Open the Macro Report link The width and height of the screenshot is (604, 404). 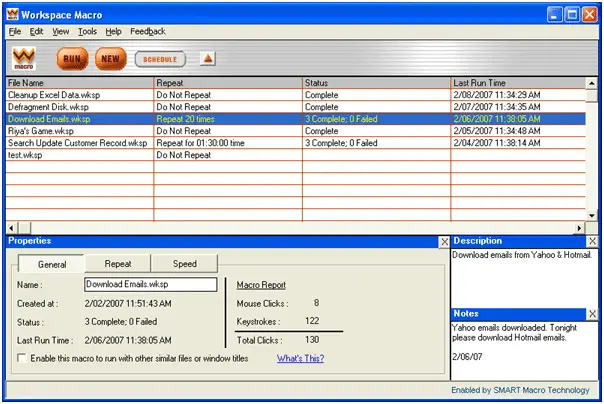point(261,285)
